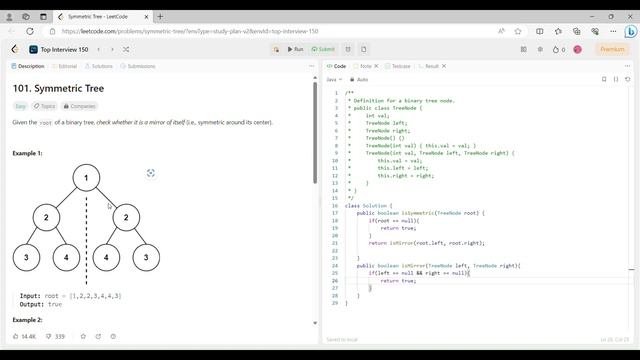
Task: Close the Note tab
Action: (x=376, y=66)
